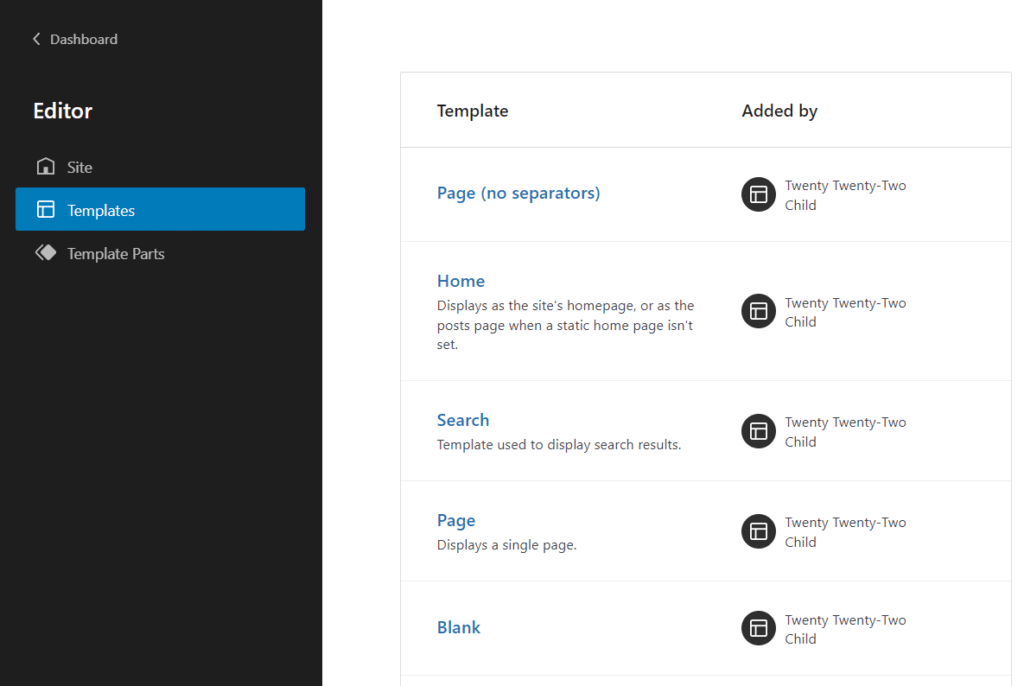Open the Blank template

point(458,627)
